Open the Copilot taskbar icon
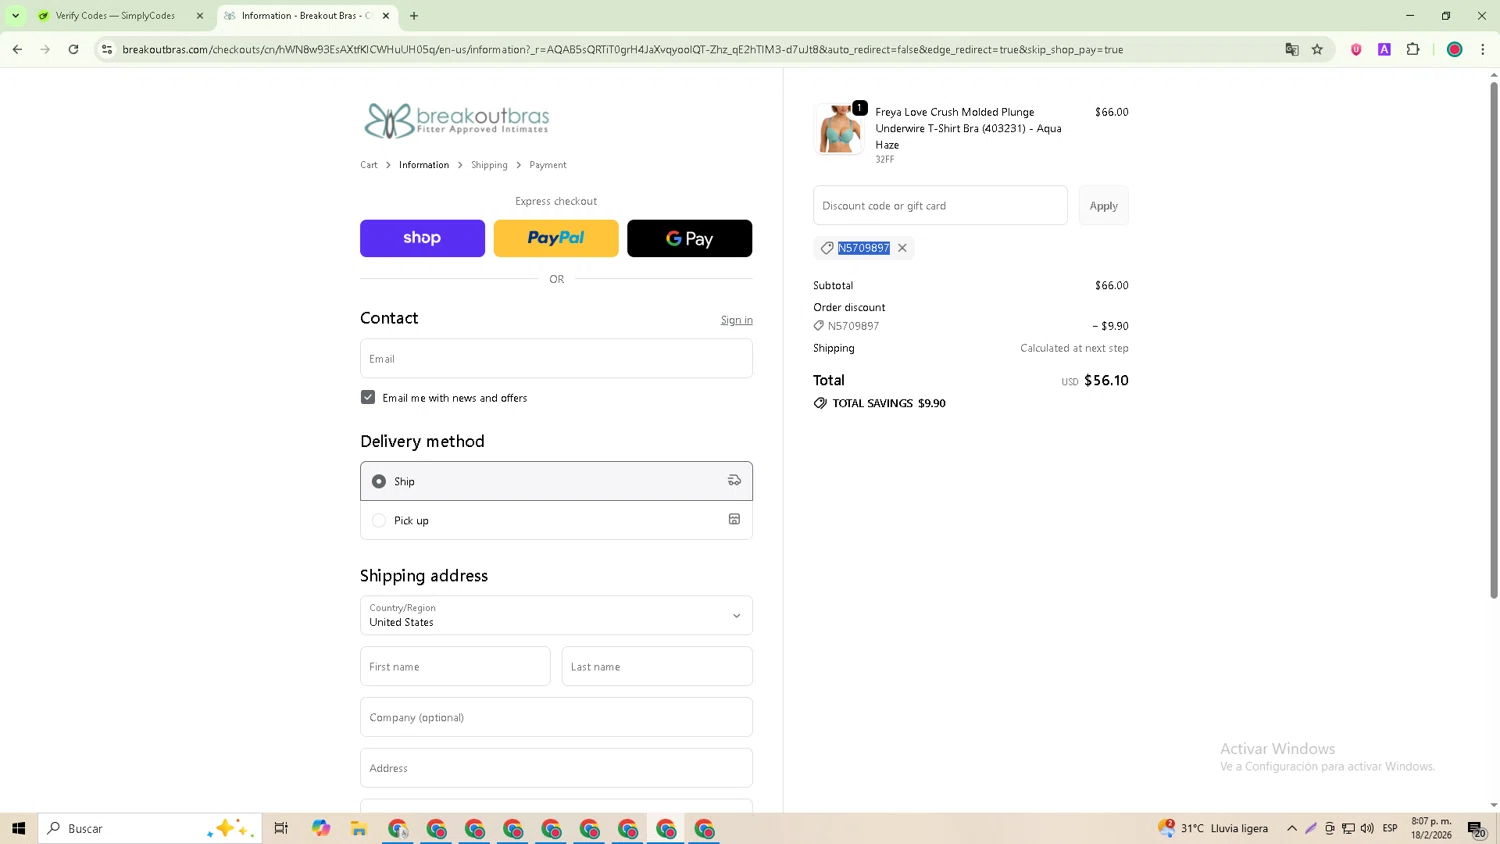Viewport: 1500px width, 844px height. coord(321,828)
